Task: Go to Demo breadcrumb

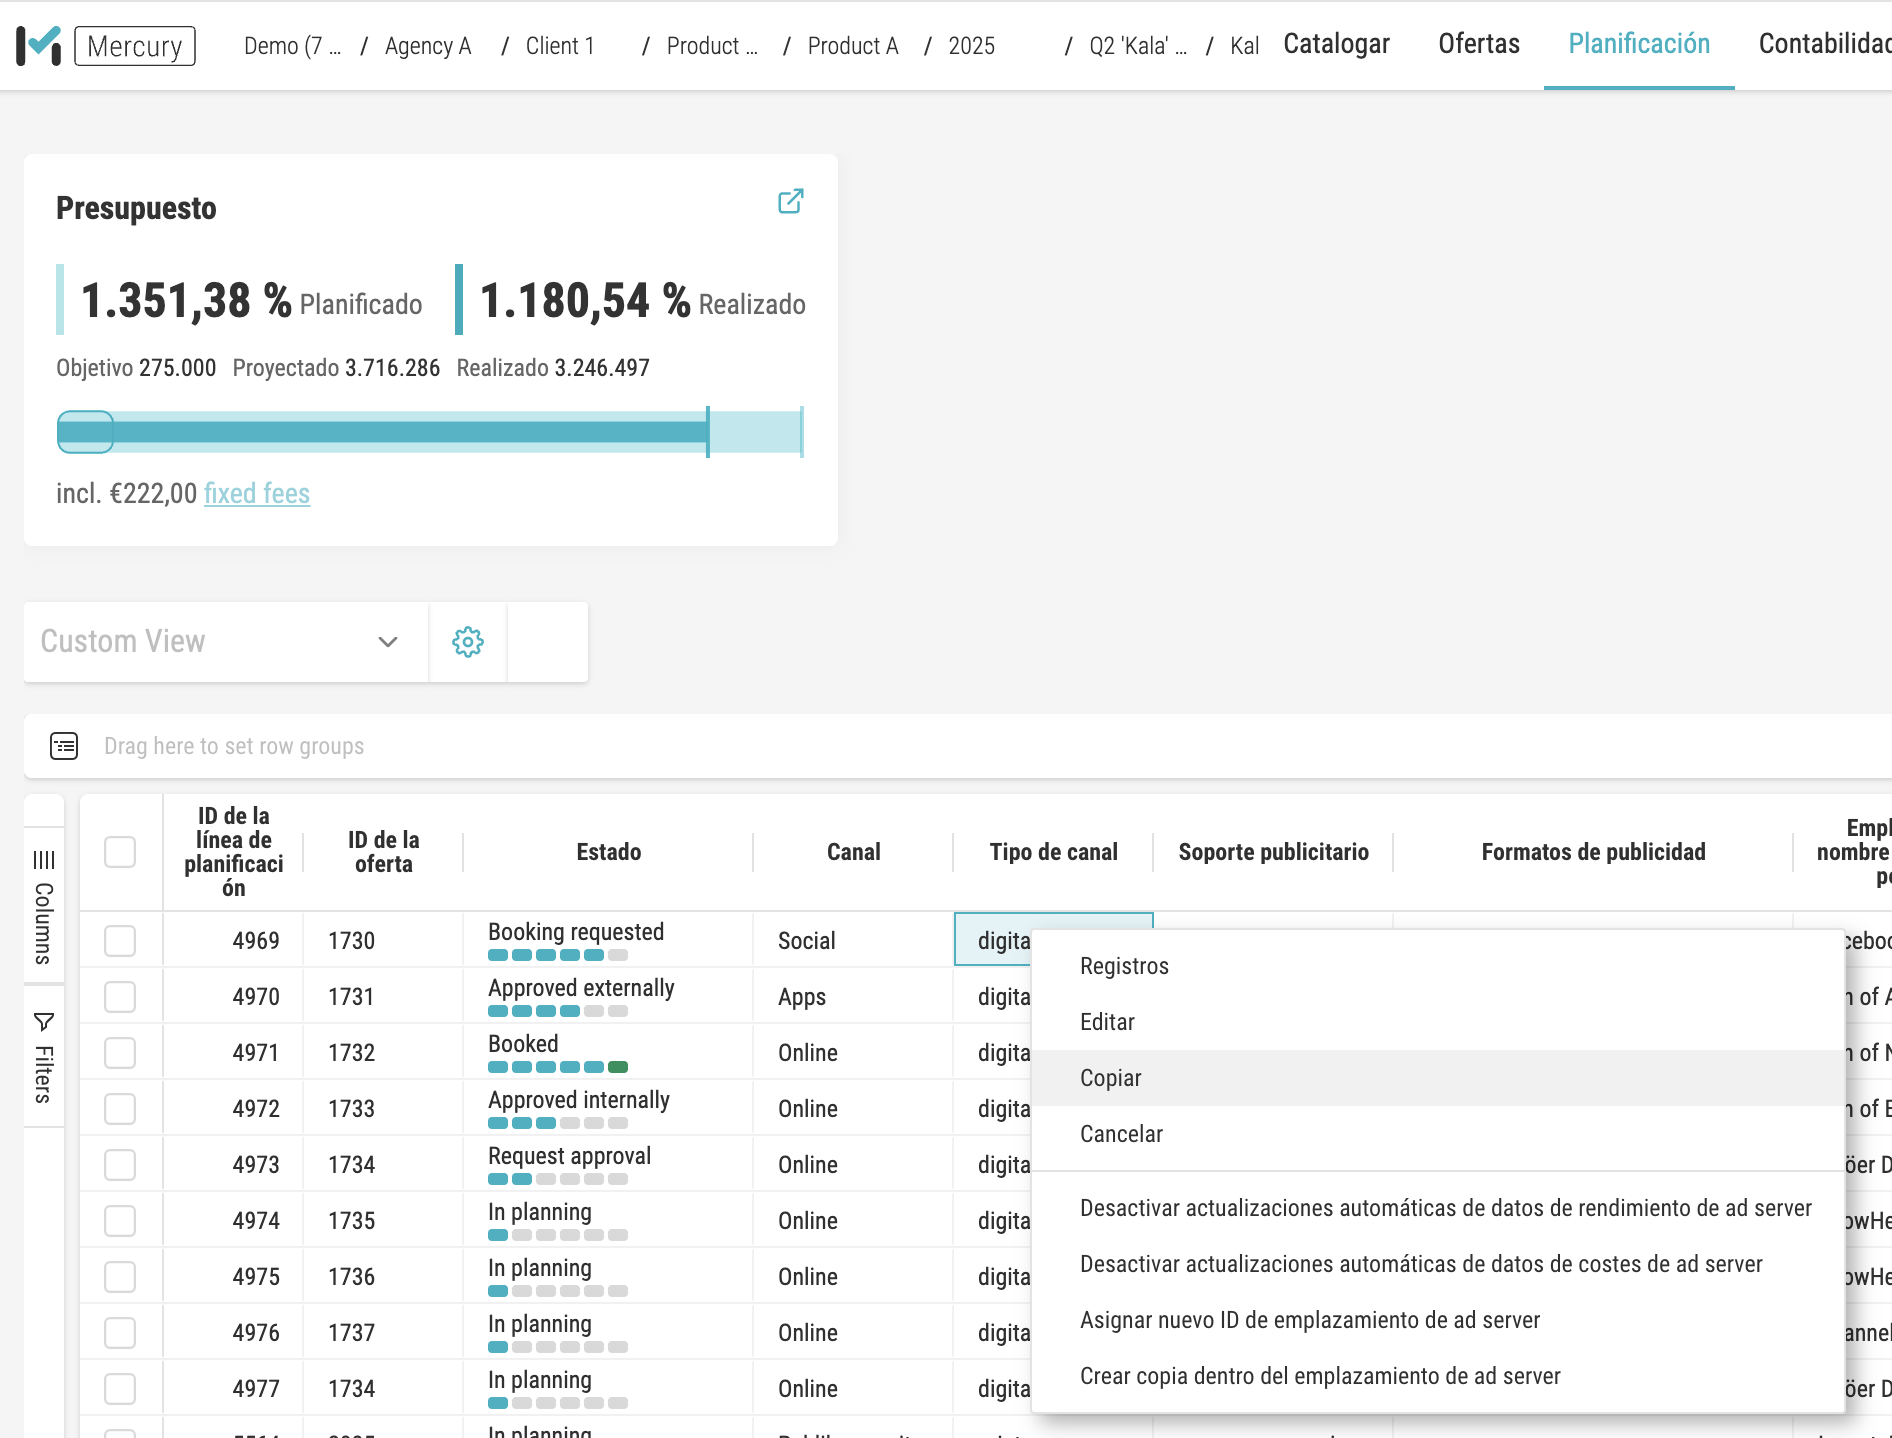Action: pyautogui.click(x=292, y=46)
